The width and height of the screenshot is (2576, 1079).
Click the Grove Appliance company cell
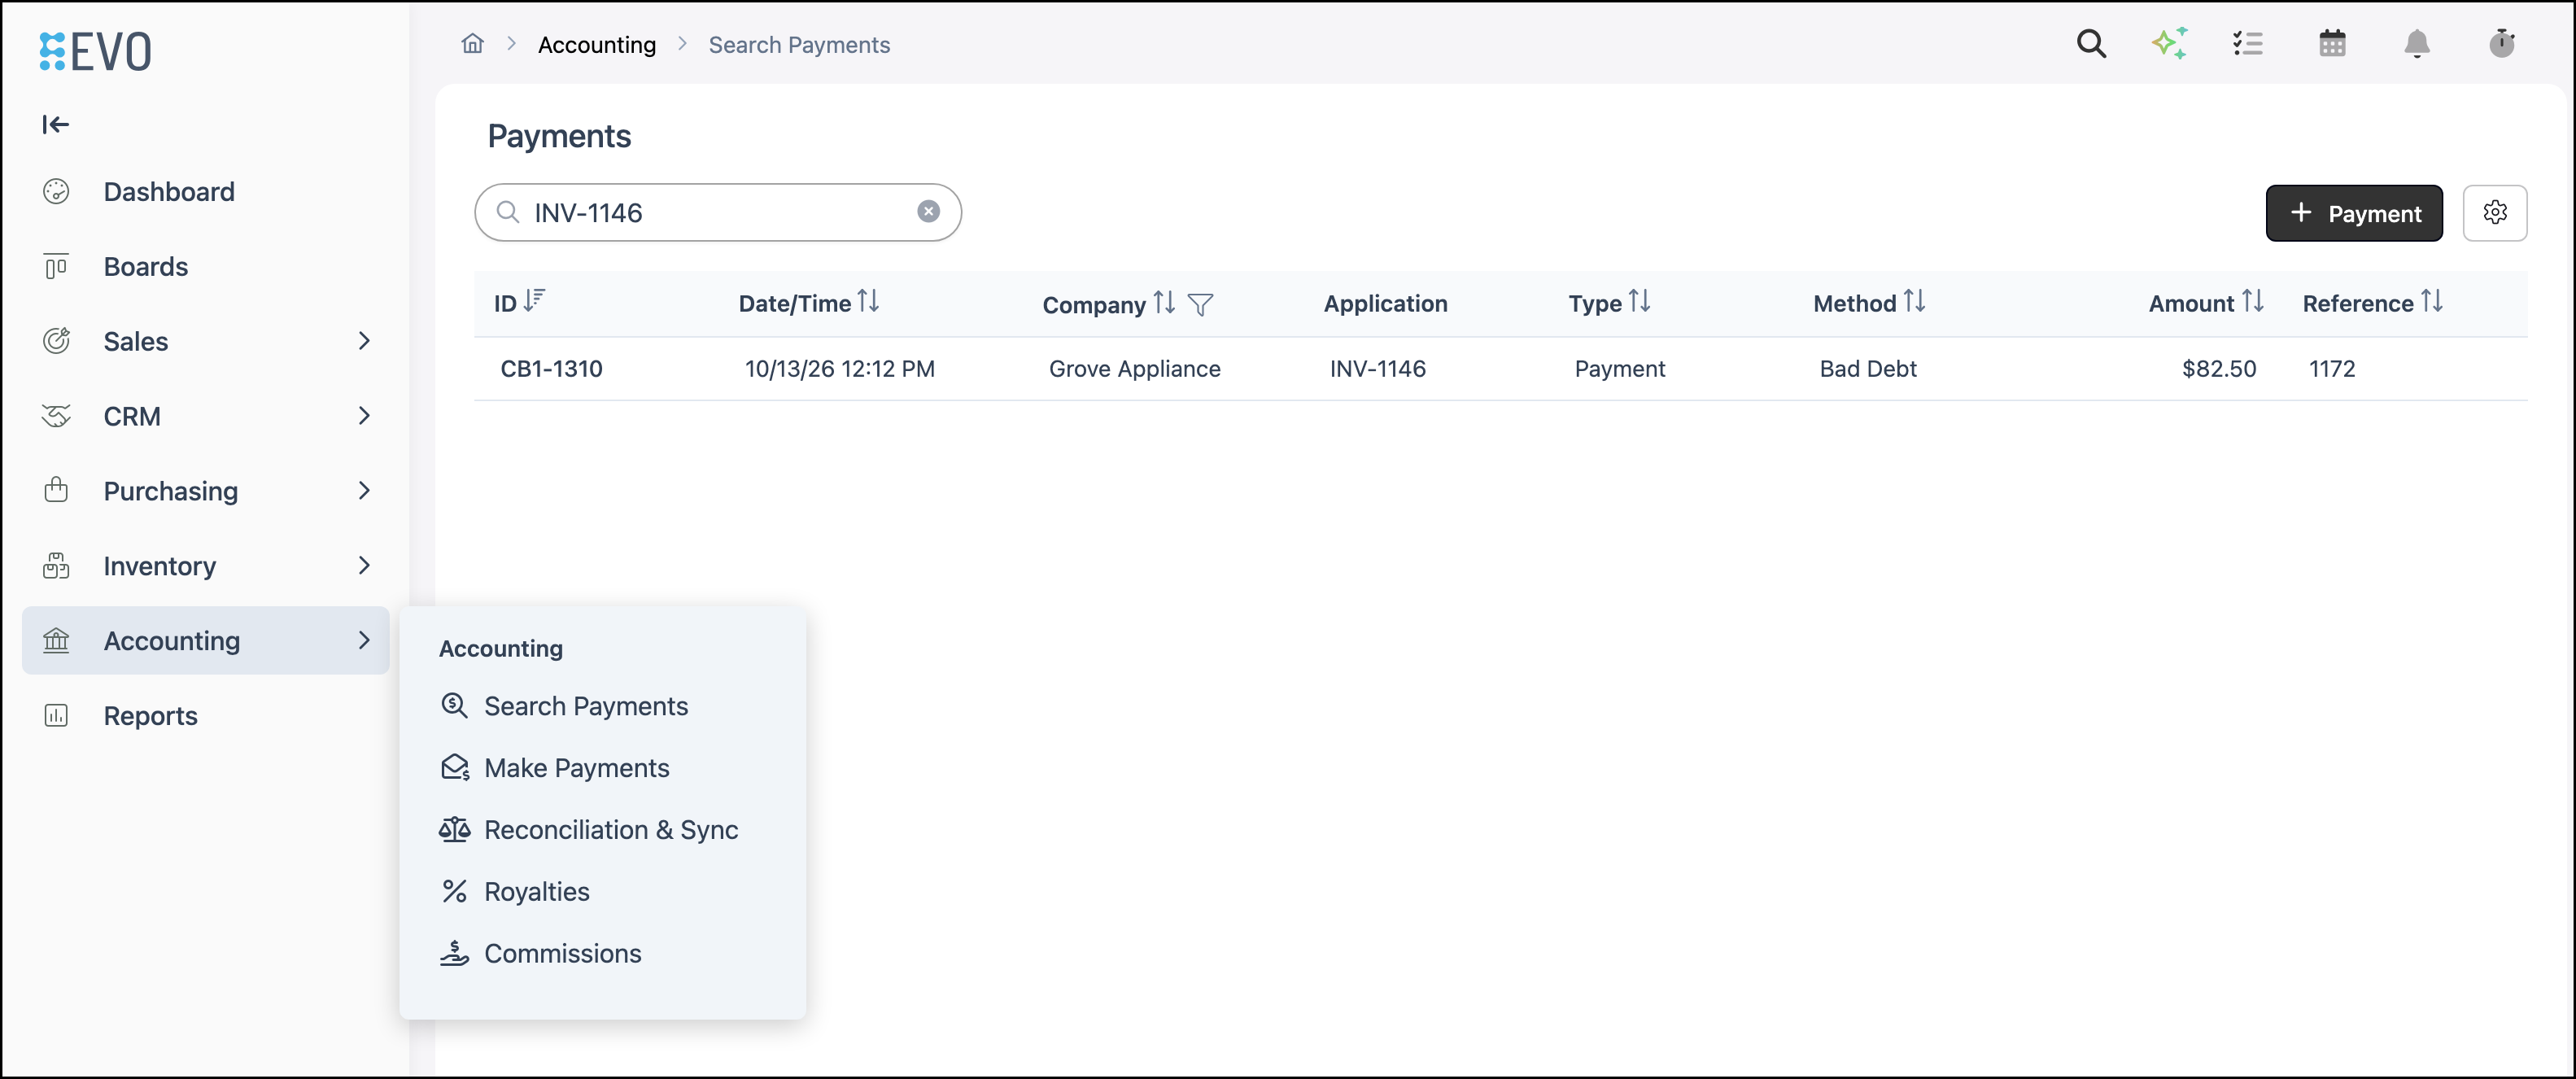click(1135, 369)
